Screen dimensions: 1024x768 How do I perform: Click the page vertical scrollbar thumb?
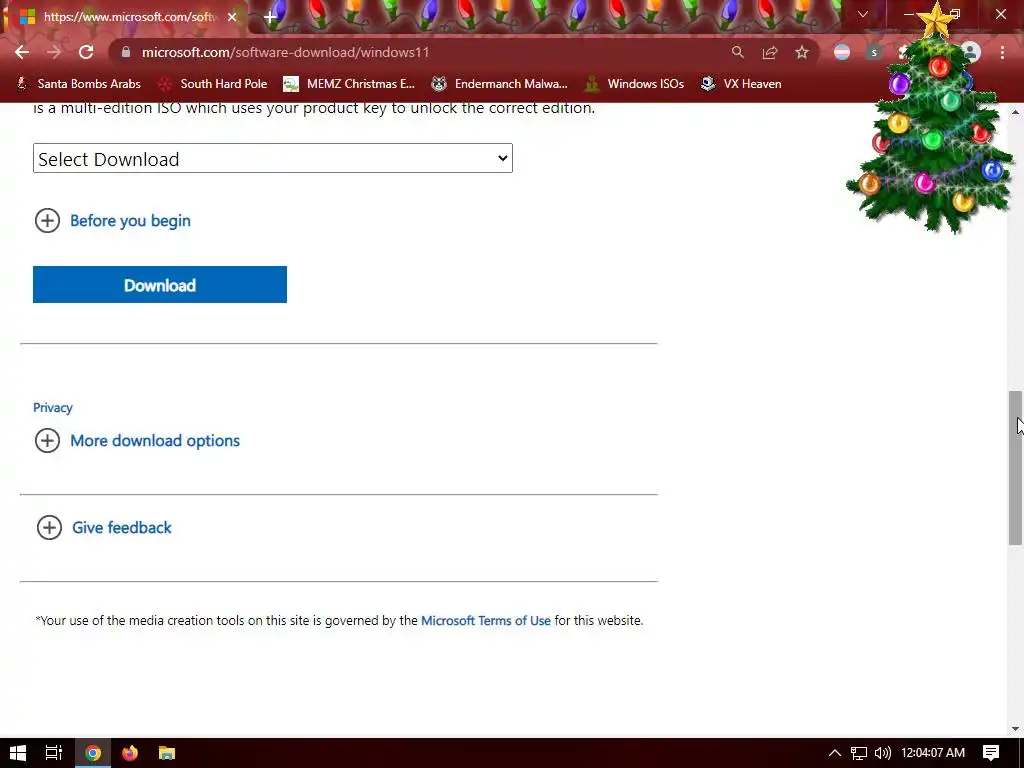[x=1016, y=468]
